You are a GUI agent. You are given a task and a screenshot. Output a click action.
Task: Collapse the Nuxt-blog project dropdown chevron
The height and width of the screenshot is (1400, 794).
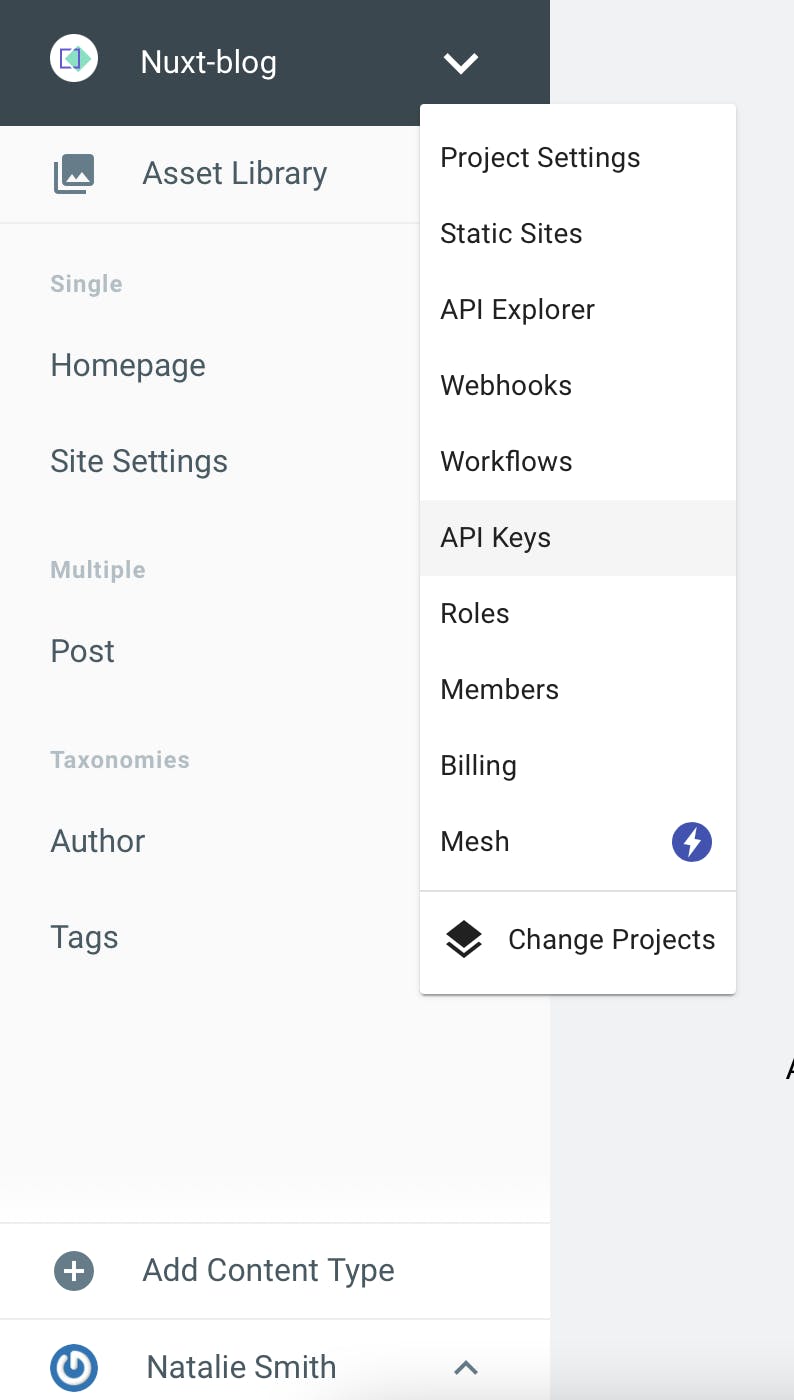(x=461, y=63)
